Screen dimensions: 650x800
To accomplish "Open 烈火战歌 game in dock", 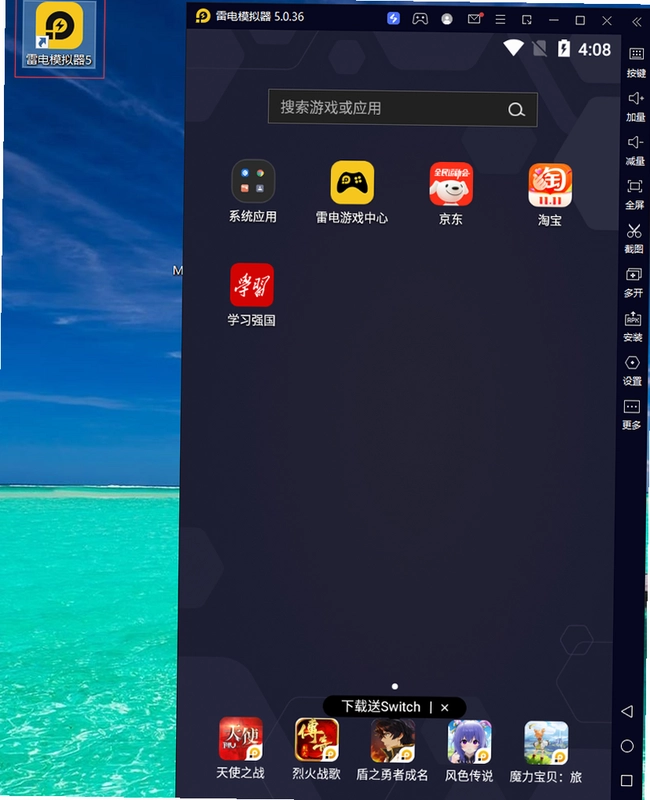I will tap(317, 739).
